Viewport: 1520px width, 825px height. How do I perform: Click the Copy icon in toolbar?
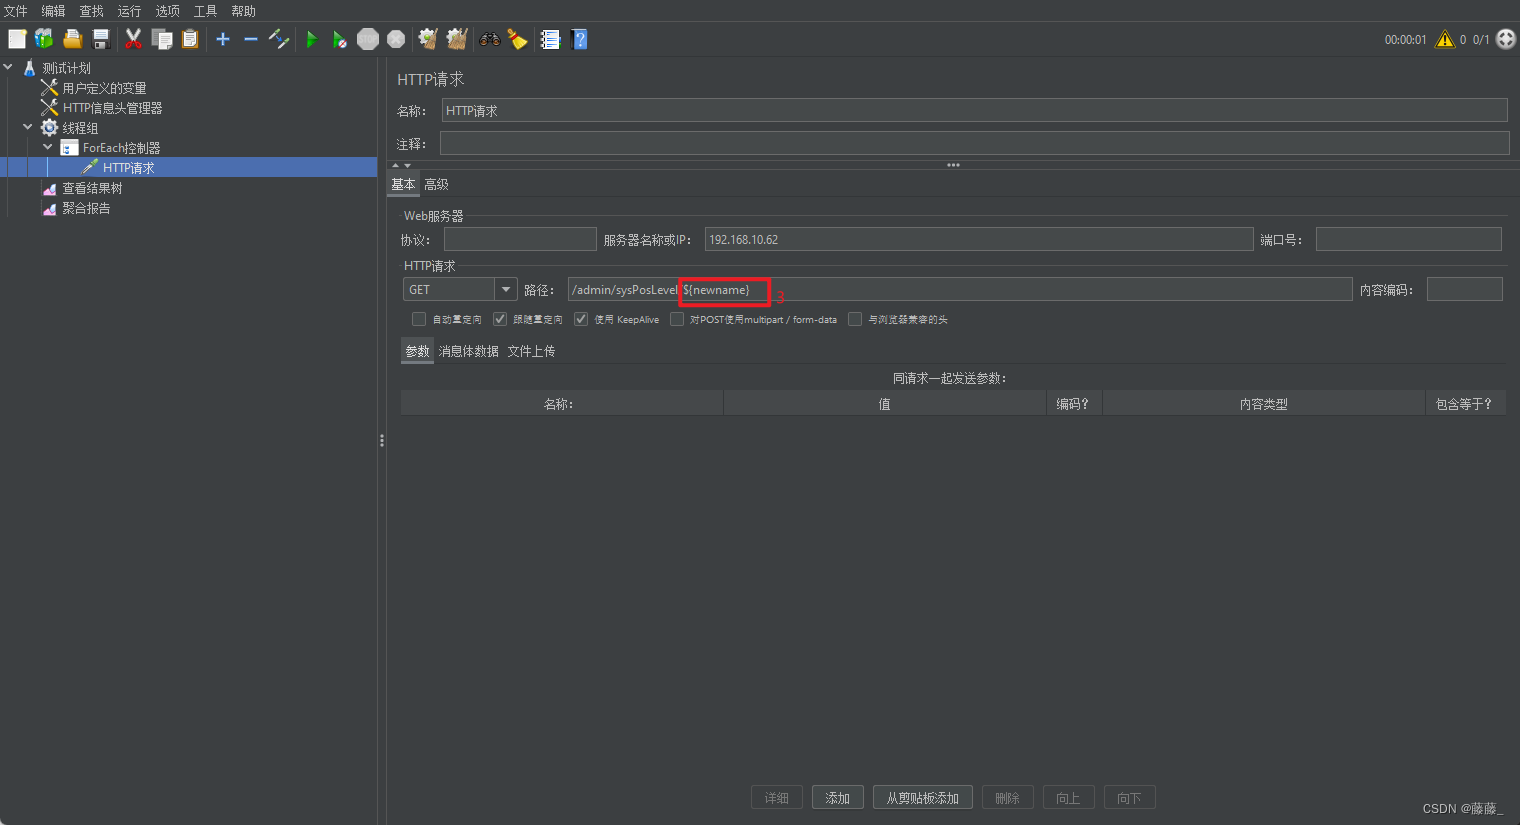(162, 39)
